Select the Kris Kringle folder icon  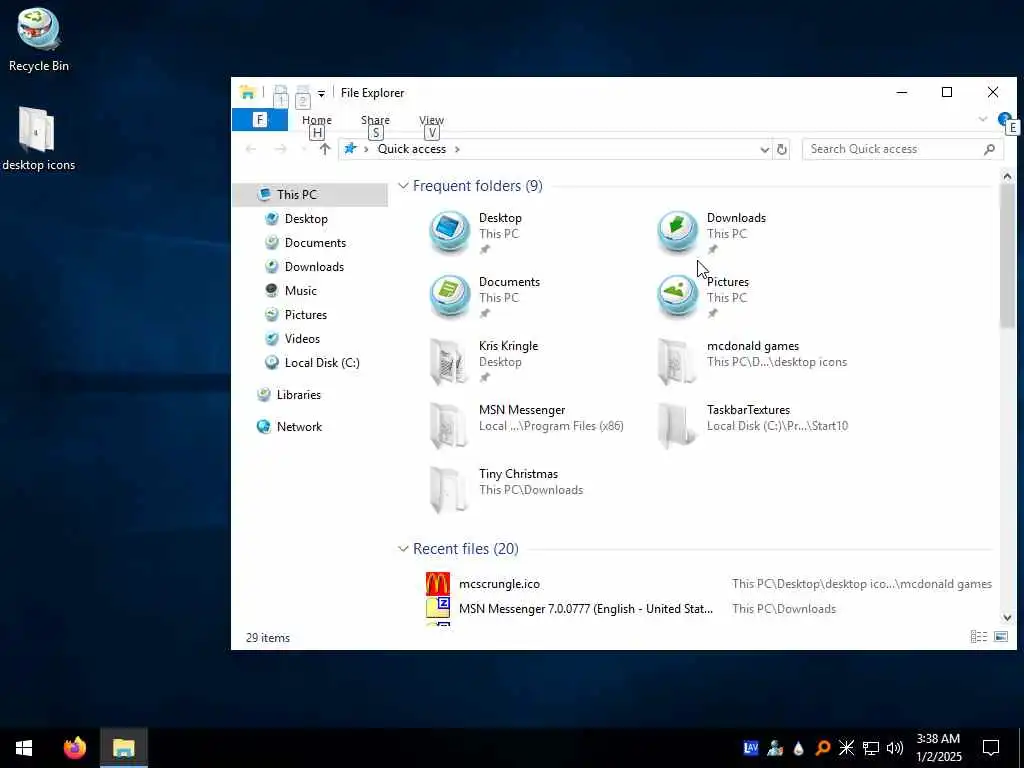449,360
